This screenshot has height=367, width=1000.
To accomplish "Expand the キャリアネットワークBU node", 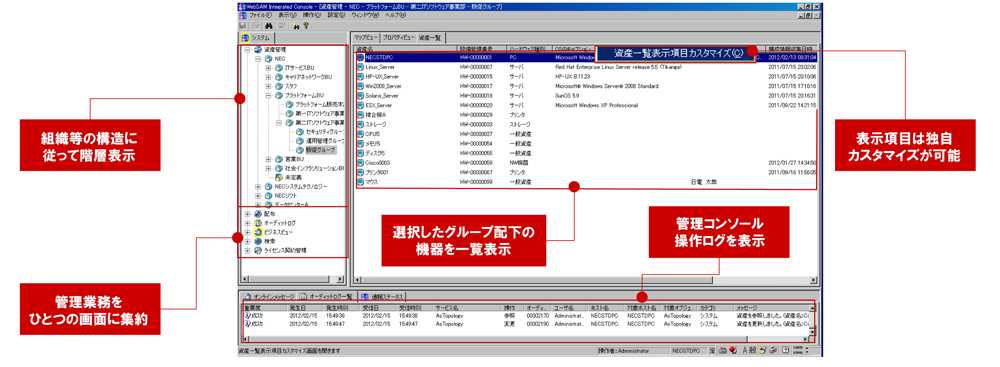I will point(268,77).
